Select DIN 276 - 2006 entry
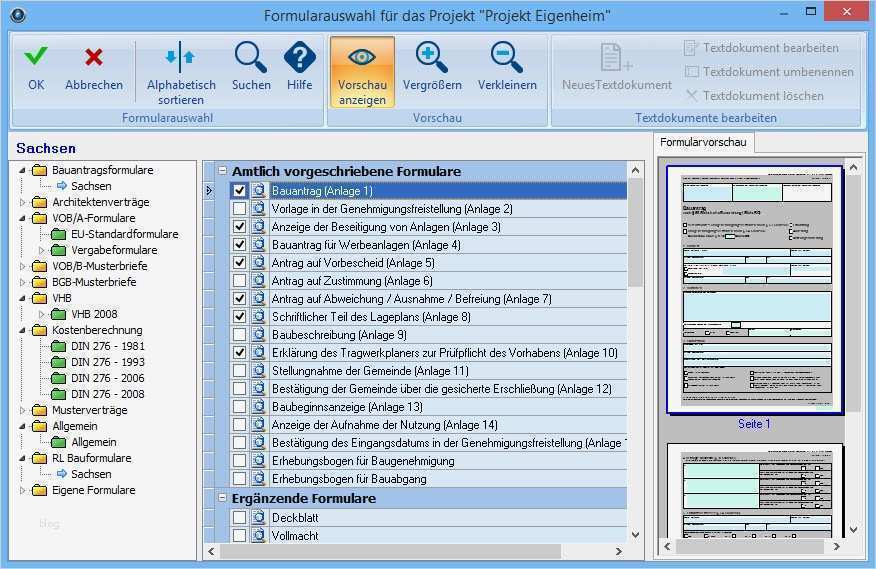Screen dimensions: 876x569 click(107, 378)
